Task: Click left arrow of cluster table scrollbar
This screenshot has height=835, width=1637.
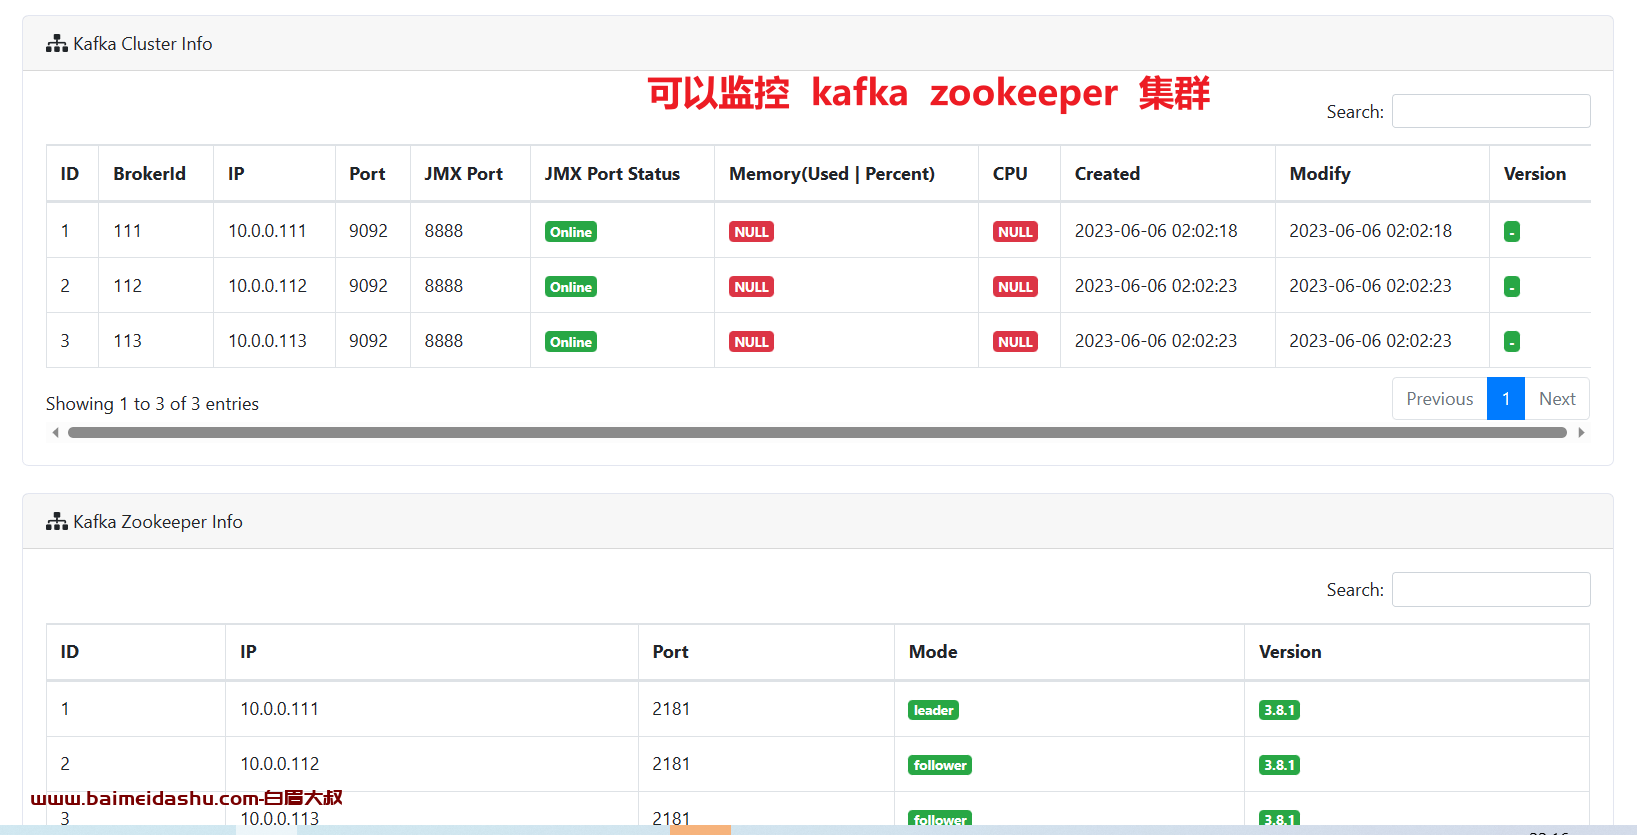Action: click(55, 433)
